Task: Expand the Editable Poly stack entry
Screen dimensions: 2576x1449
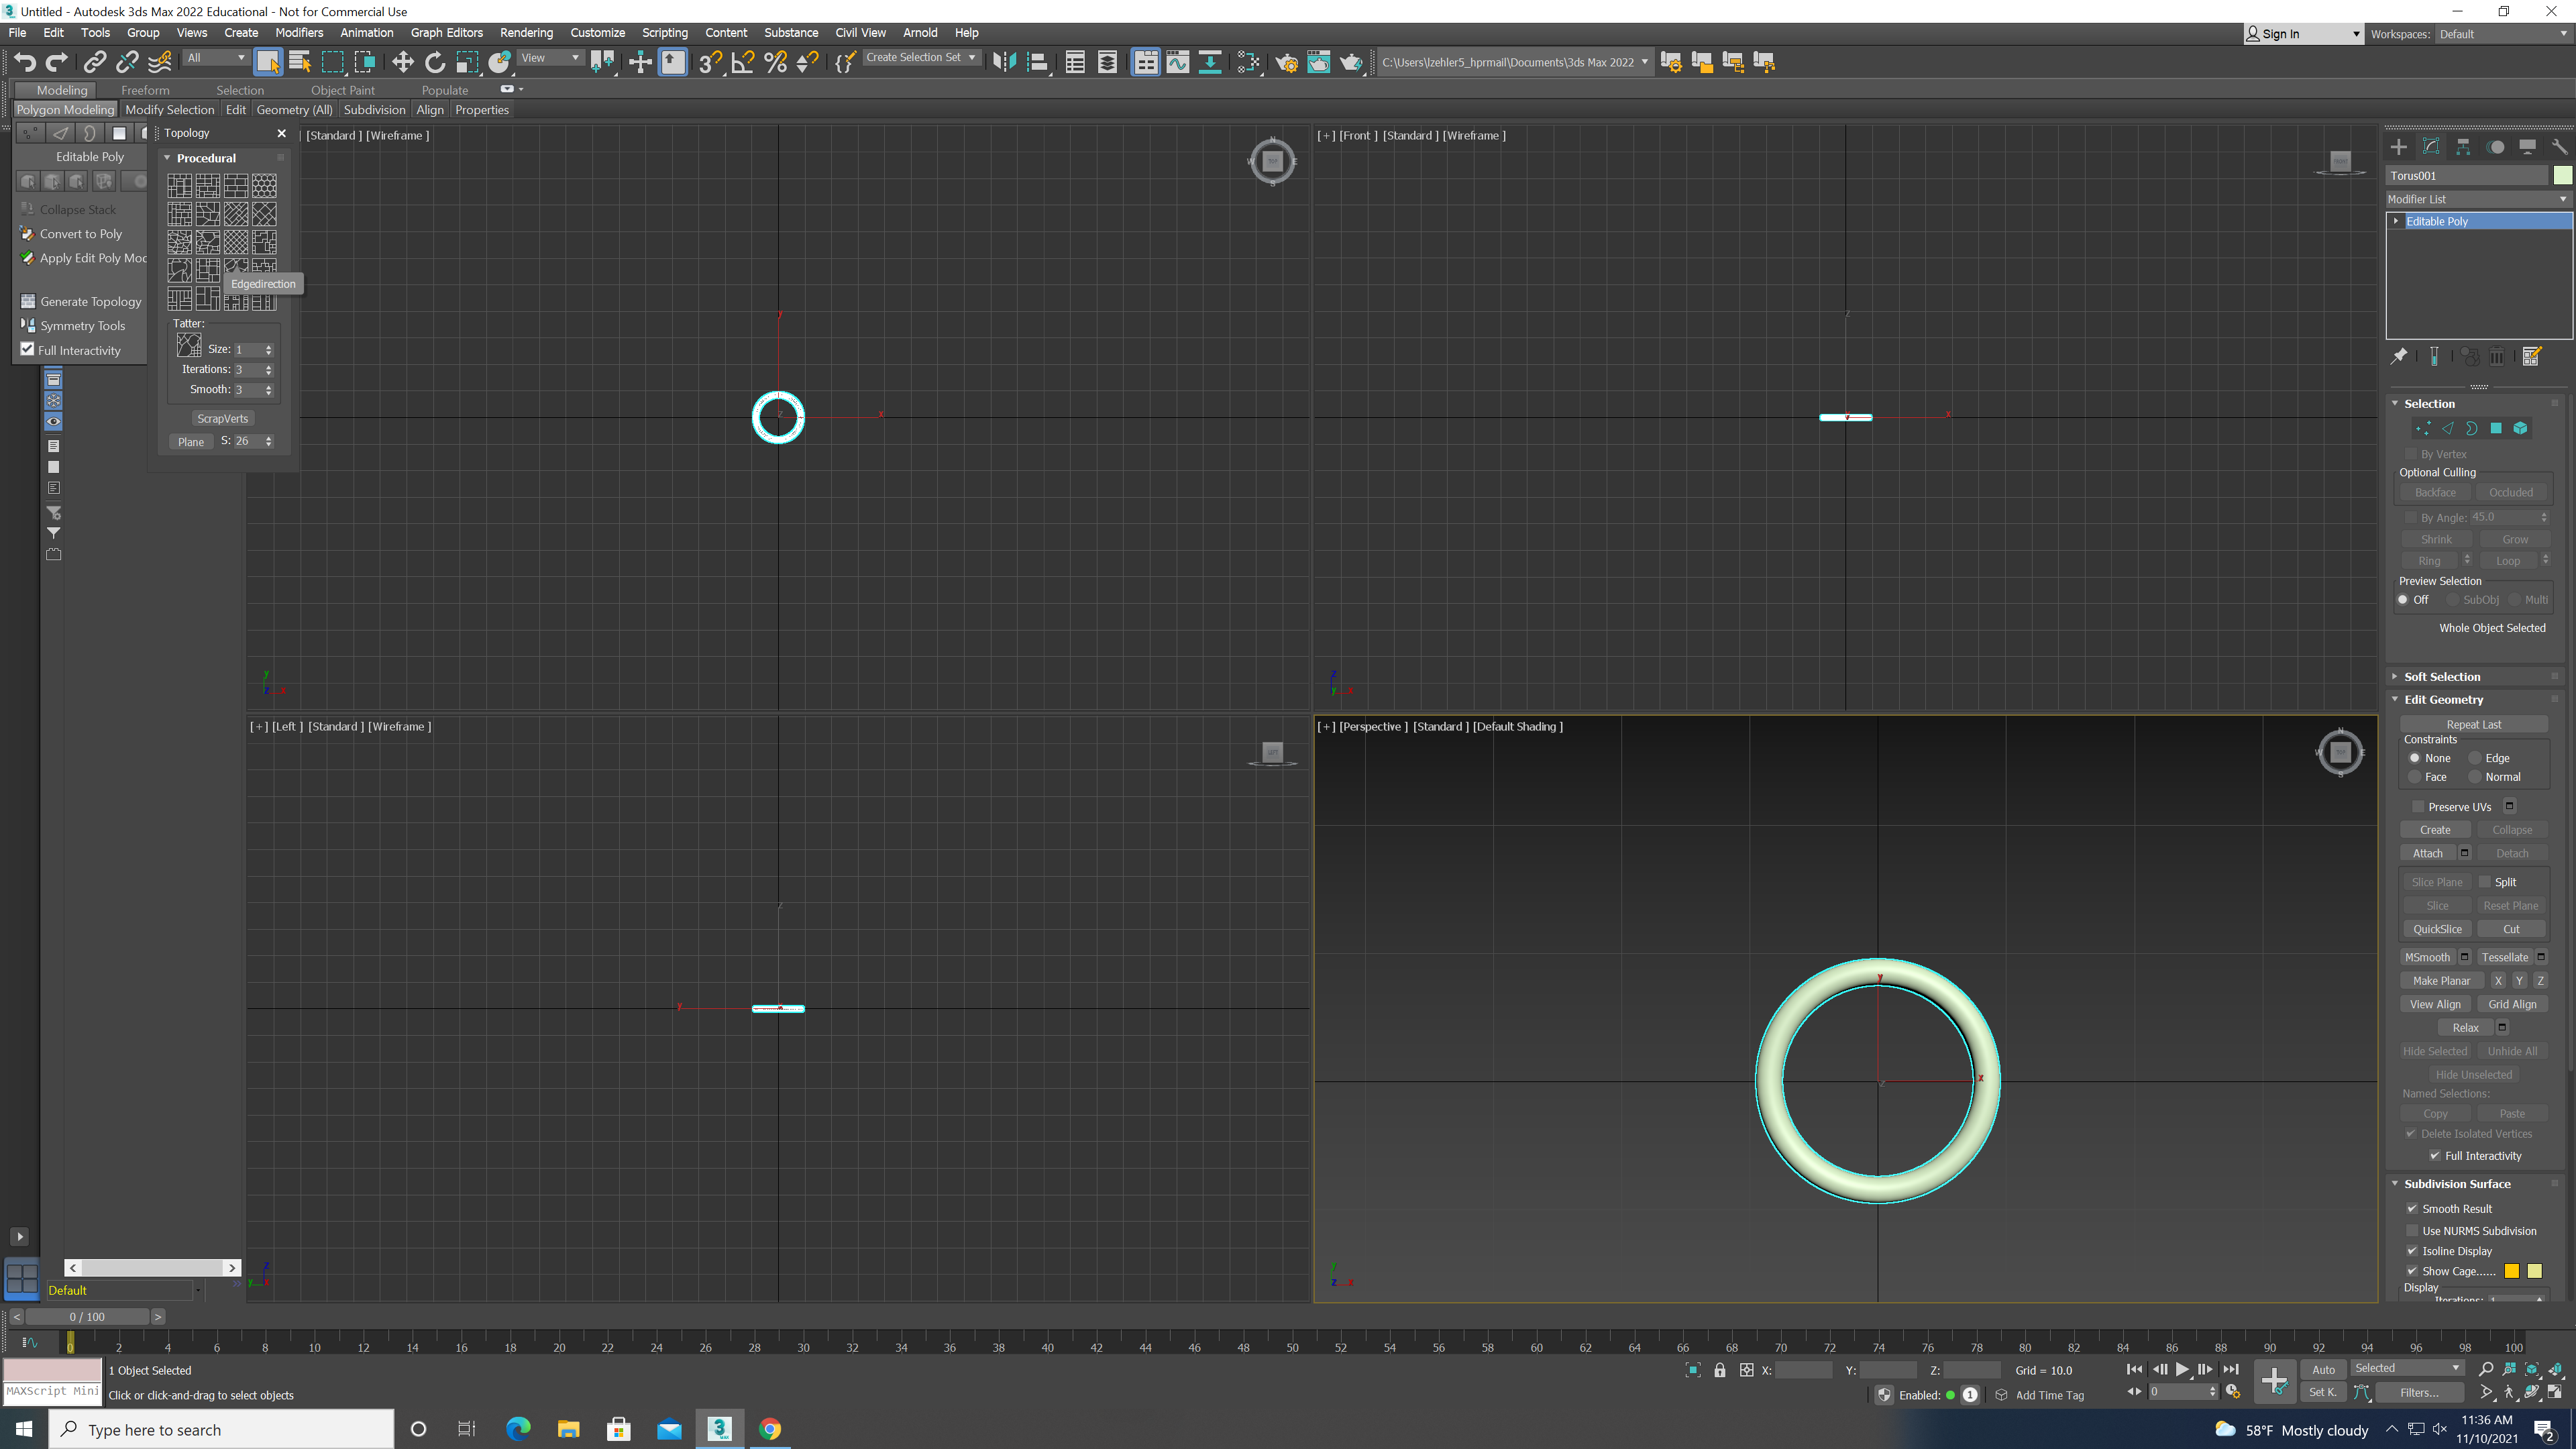Action: pos(2396,221)
